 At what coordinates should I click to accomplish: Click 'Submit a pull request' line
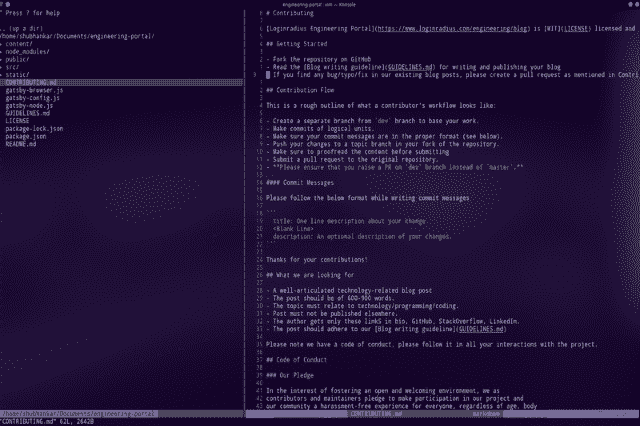click(352, 160)
